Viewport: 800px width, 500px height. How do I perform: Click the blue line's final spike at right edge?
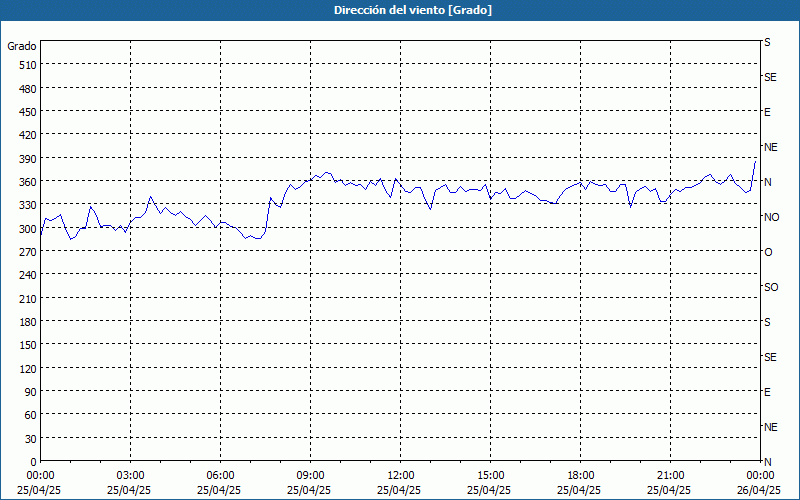pos(755,161)
